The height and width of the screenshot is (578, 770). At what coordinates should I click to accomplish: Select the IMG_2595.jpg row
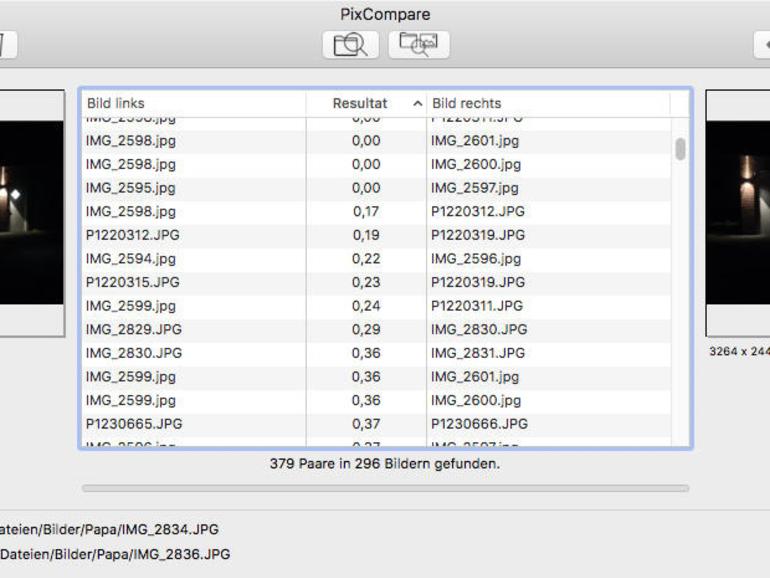point(376,188)
